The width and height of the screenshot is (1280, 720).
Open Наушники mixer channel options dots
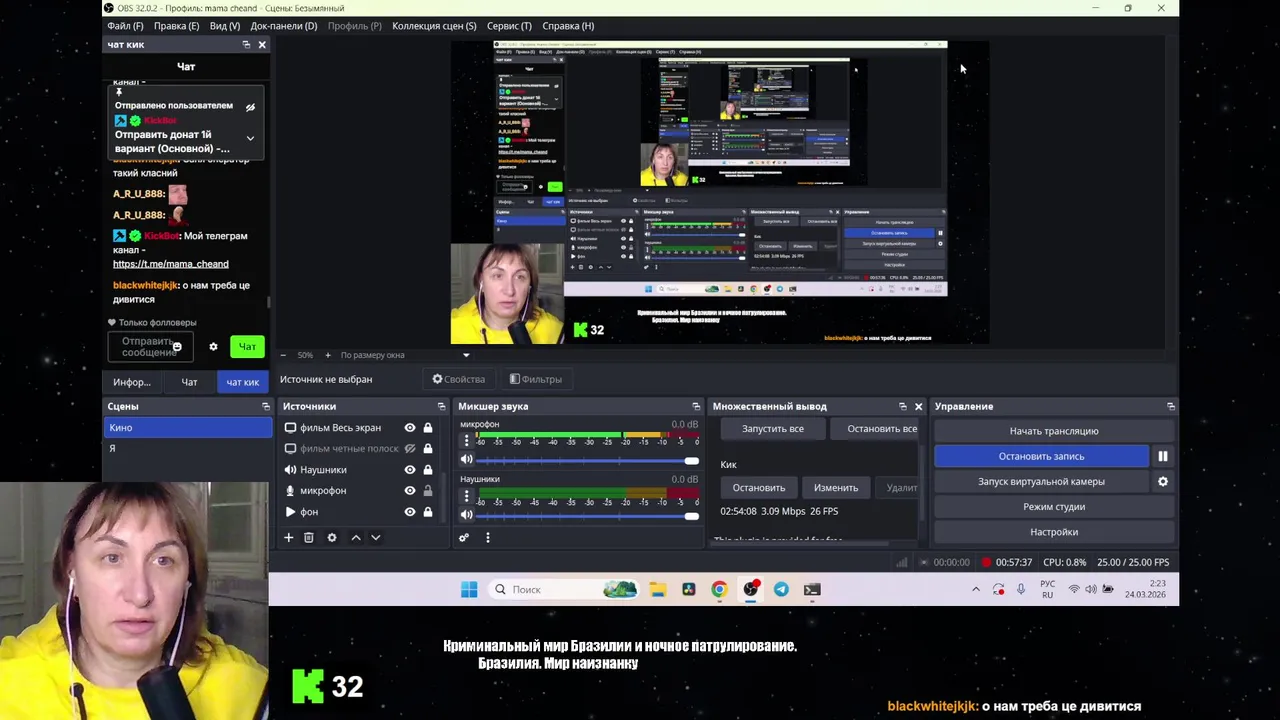click(466, 496)
